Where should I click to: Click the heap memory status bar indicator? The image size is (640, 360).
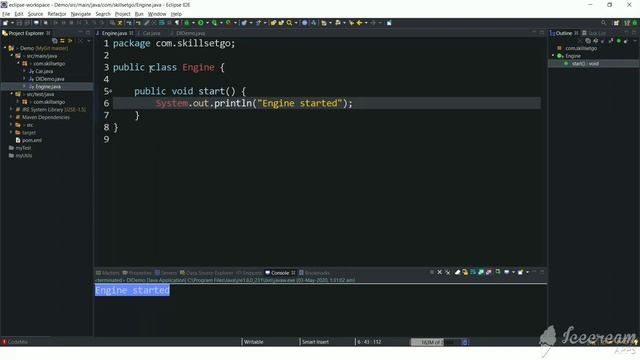(436, 342)
